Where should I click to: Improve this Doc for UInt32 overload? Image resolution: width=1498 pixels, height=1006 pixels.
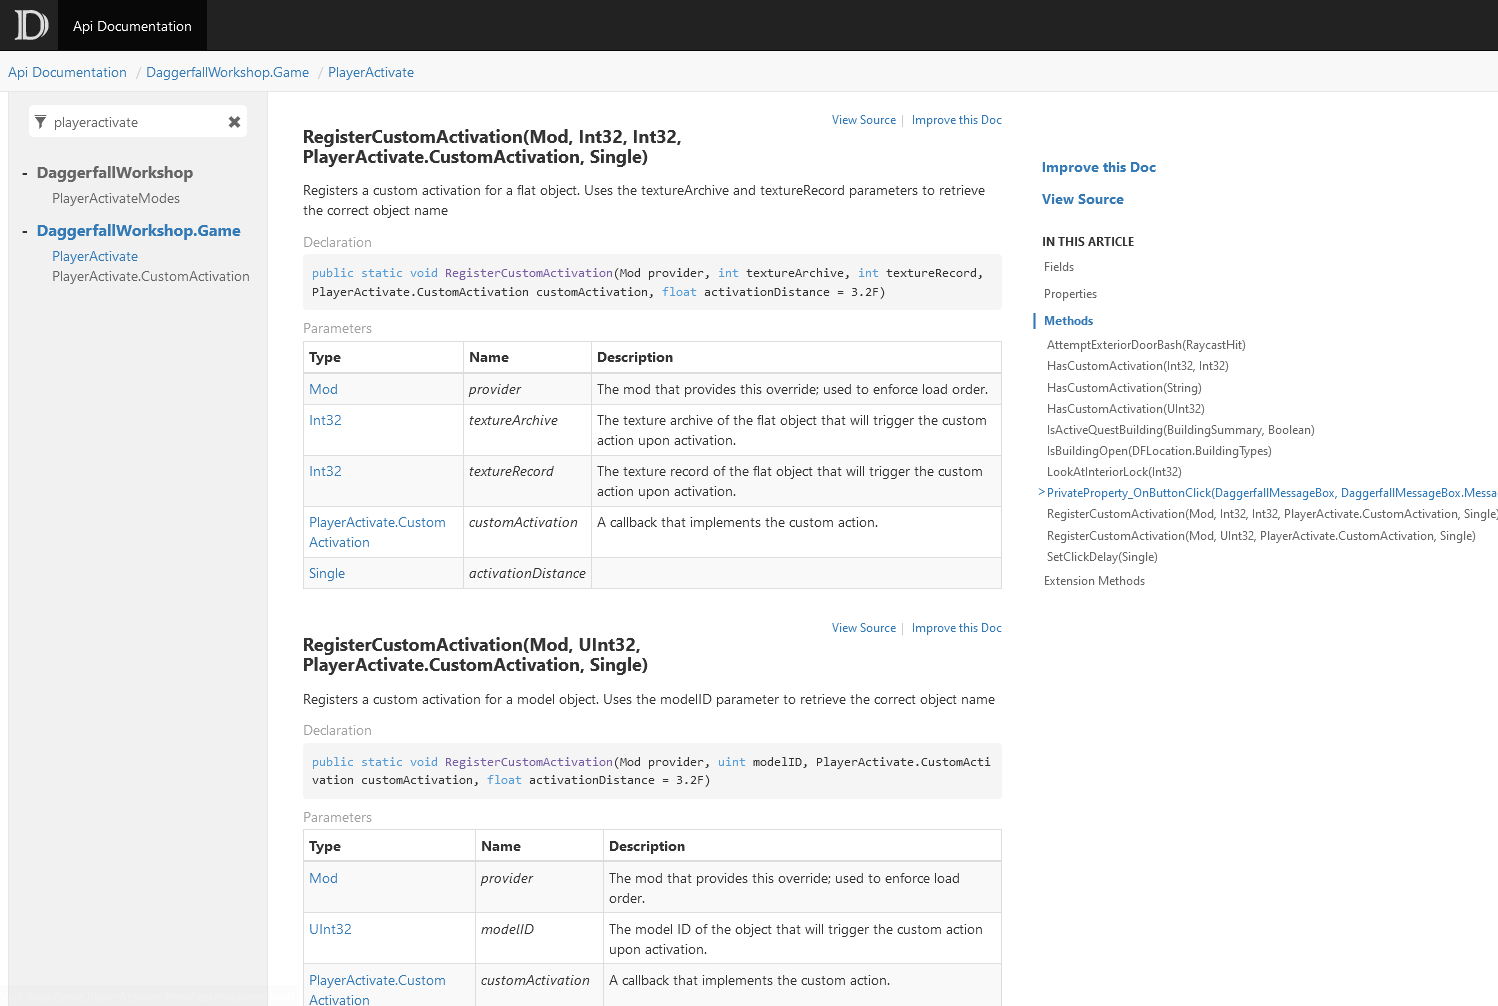(x=957, y=628)
